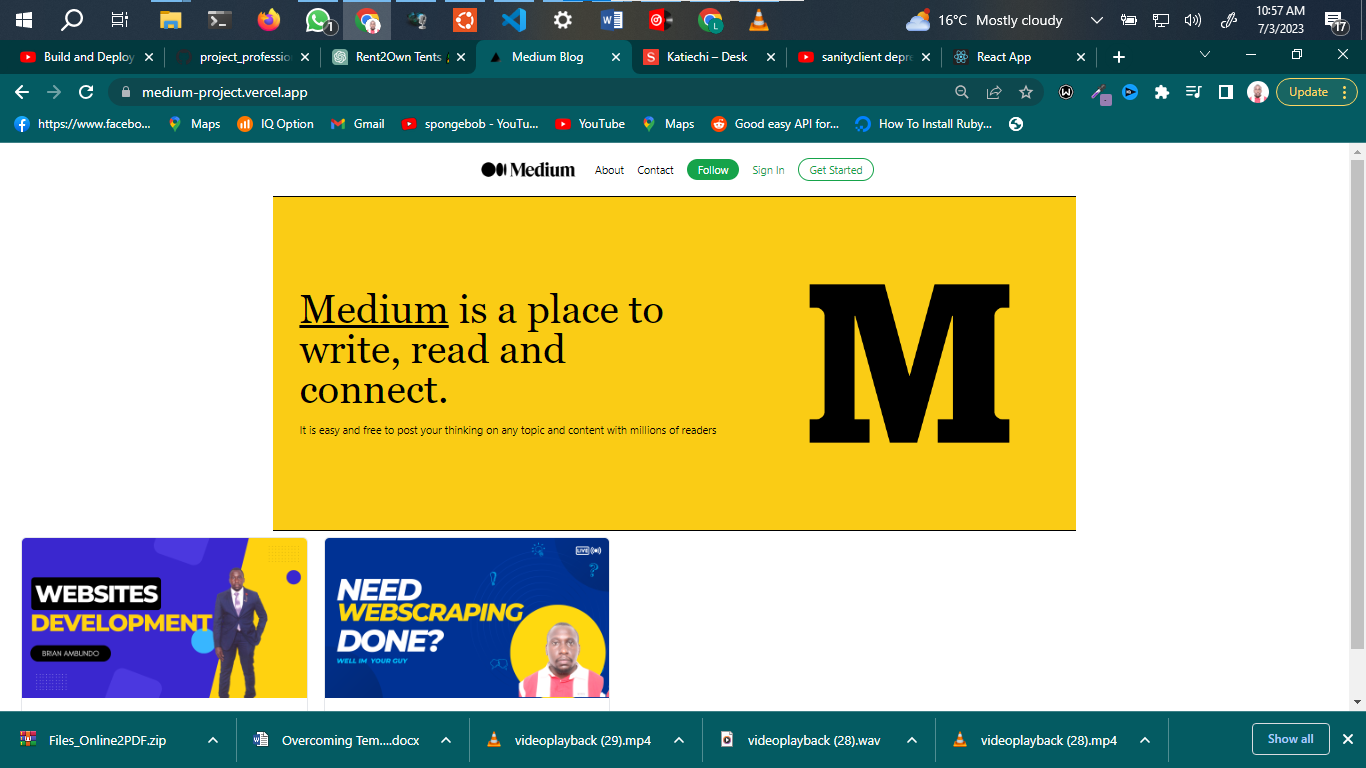Open the Gmail bookmark
Viewport: 1366px width, 768px height.
pos(357,124)
